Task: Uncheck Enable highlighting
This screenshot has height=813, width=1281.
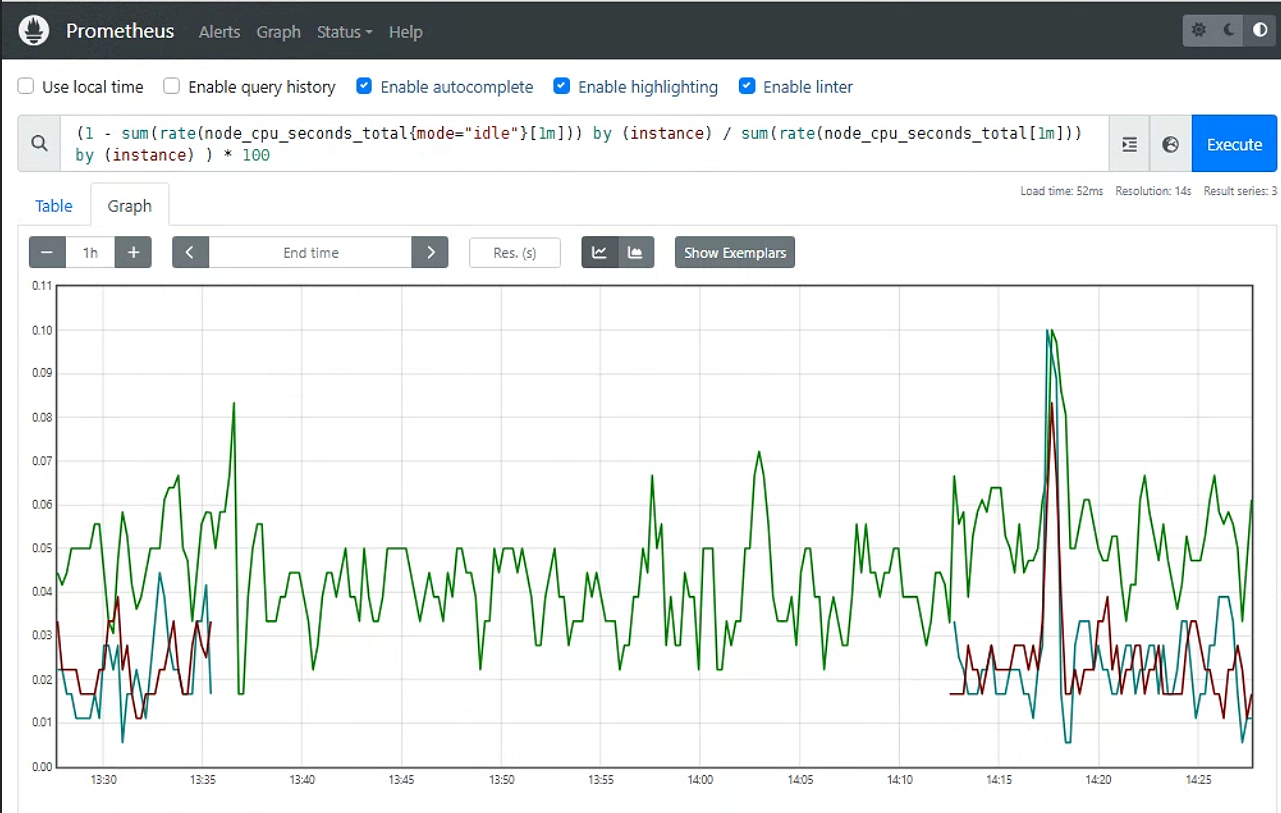Action: click(x=562, y=87)
